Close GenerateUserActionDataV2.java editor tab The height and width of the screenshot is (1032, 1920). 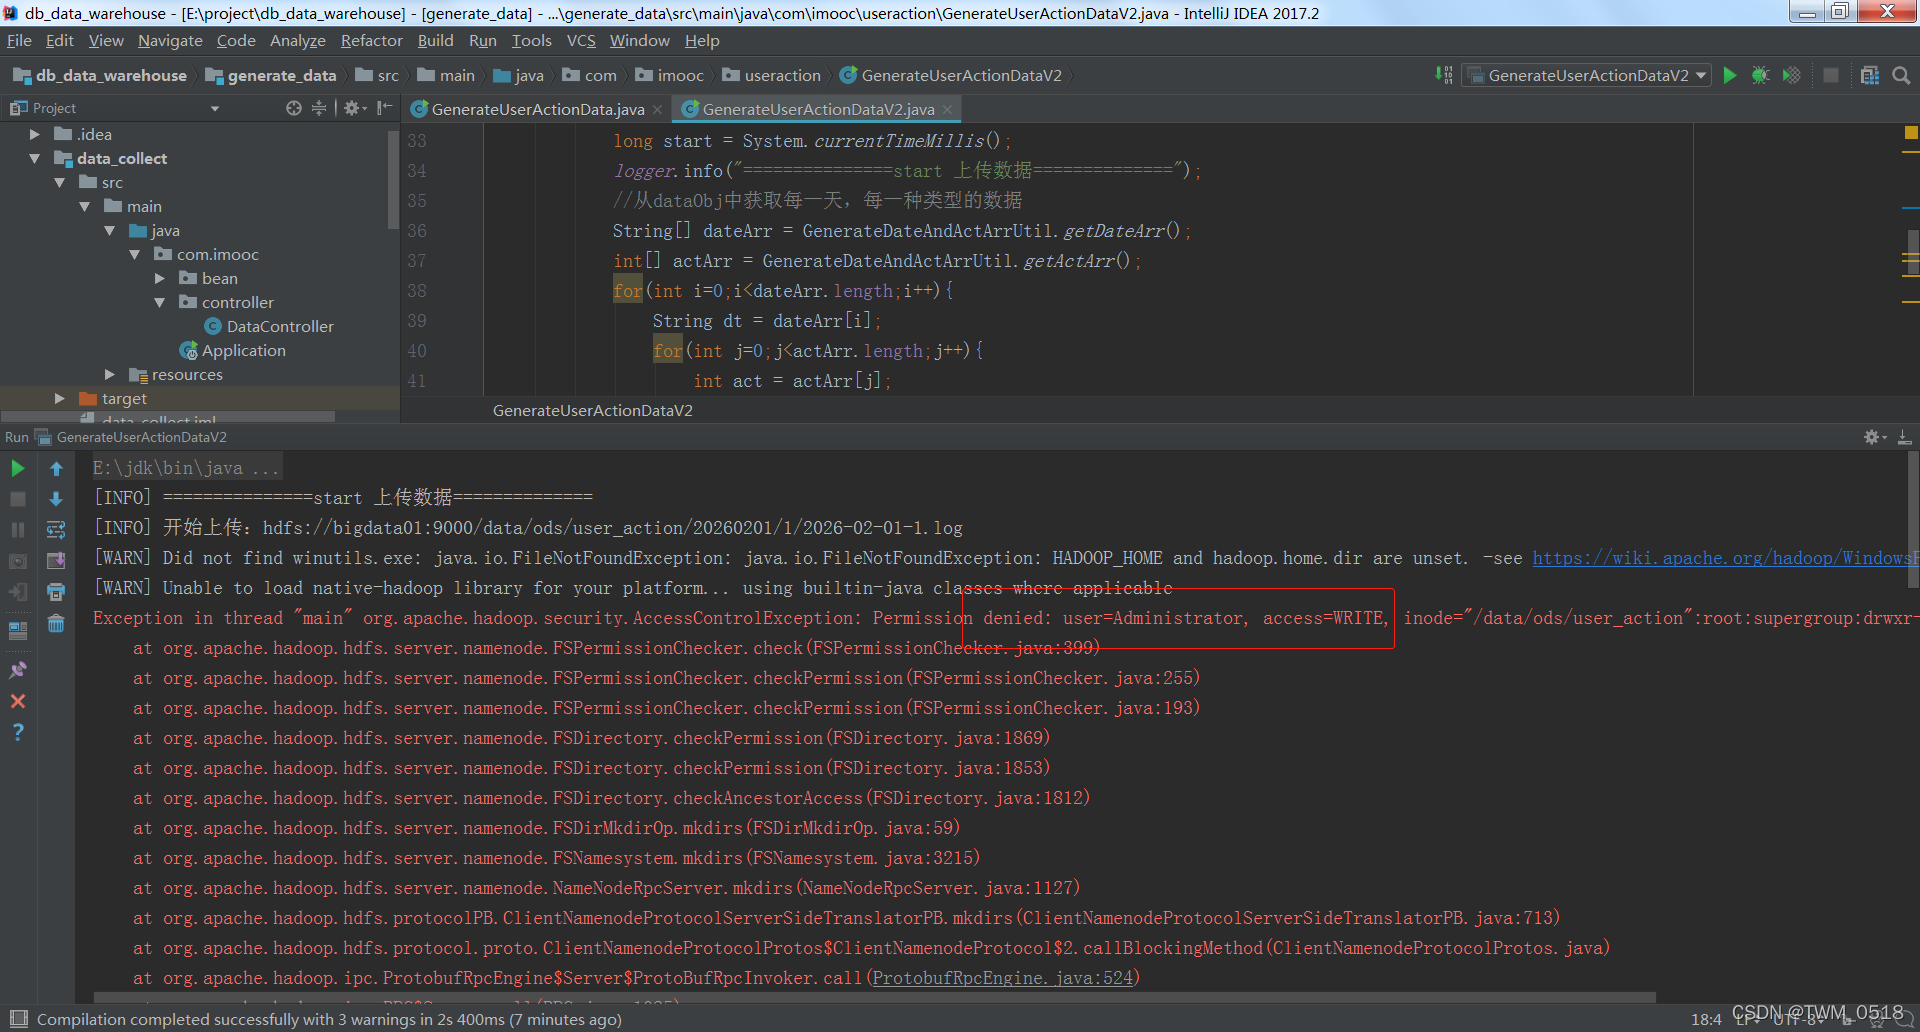947,109
